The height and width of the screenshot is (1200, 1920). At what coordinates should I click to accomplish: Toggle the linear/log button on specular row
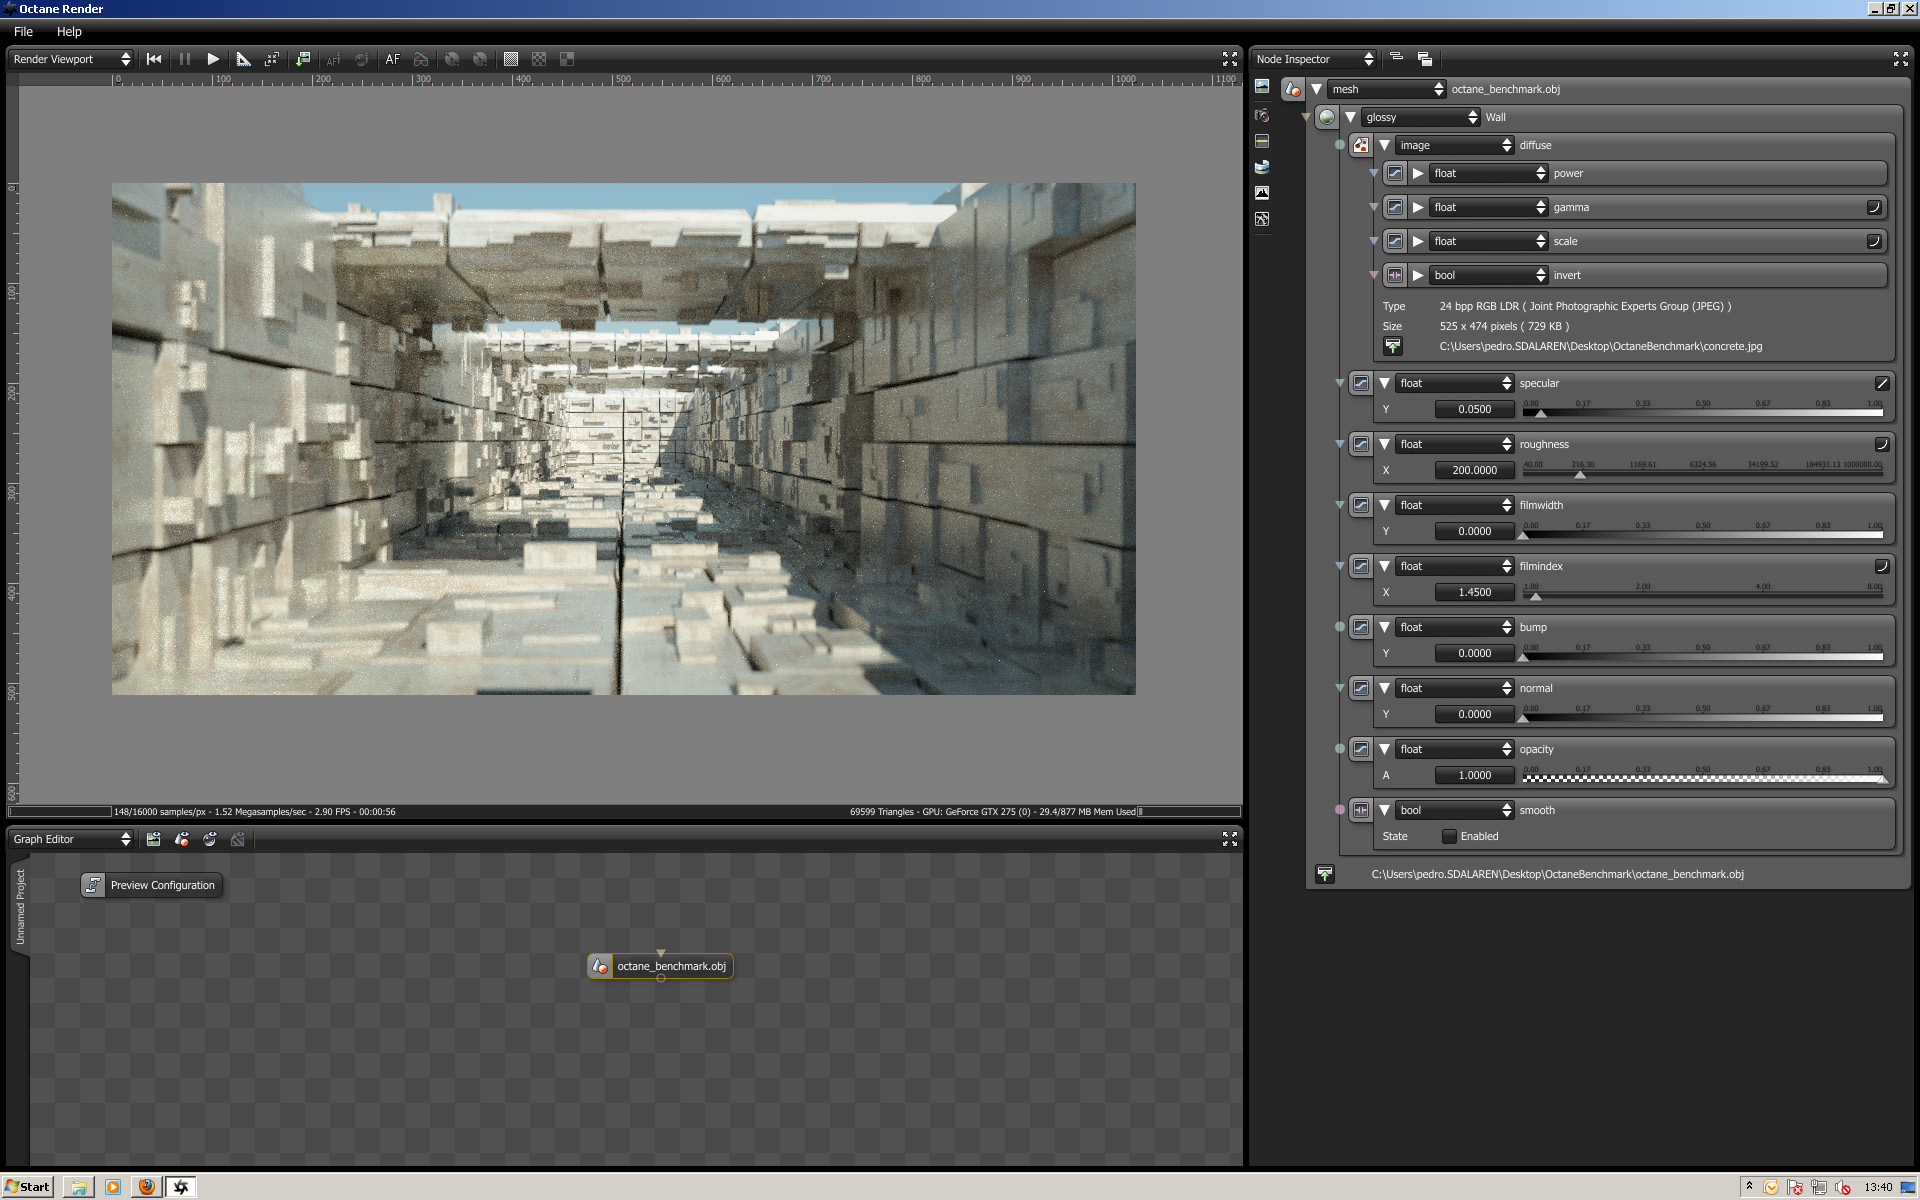pyautogui.click(x=1881, y=383)
